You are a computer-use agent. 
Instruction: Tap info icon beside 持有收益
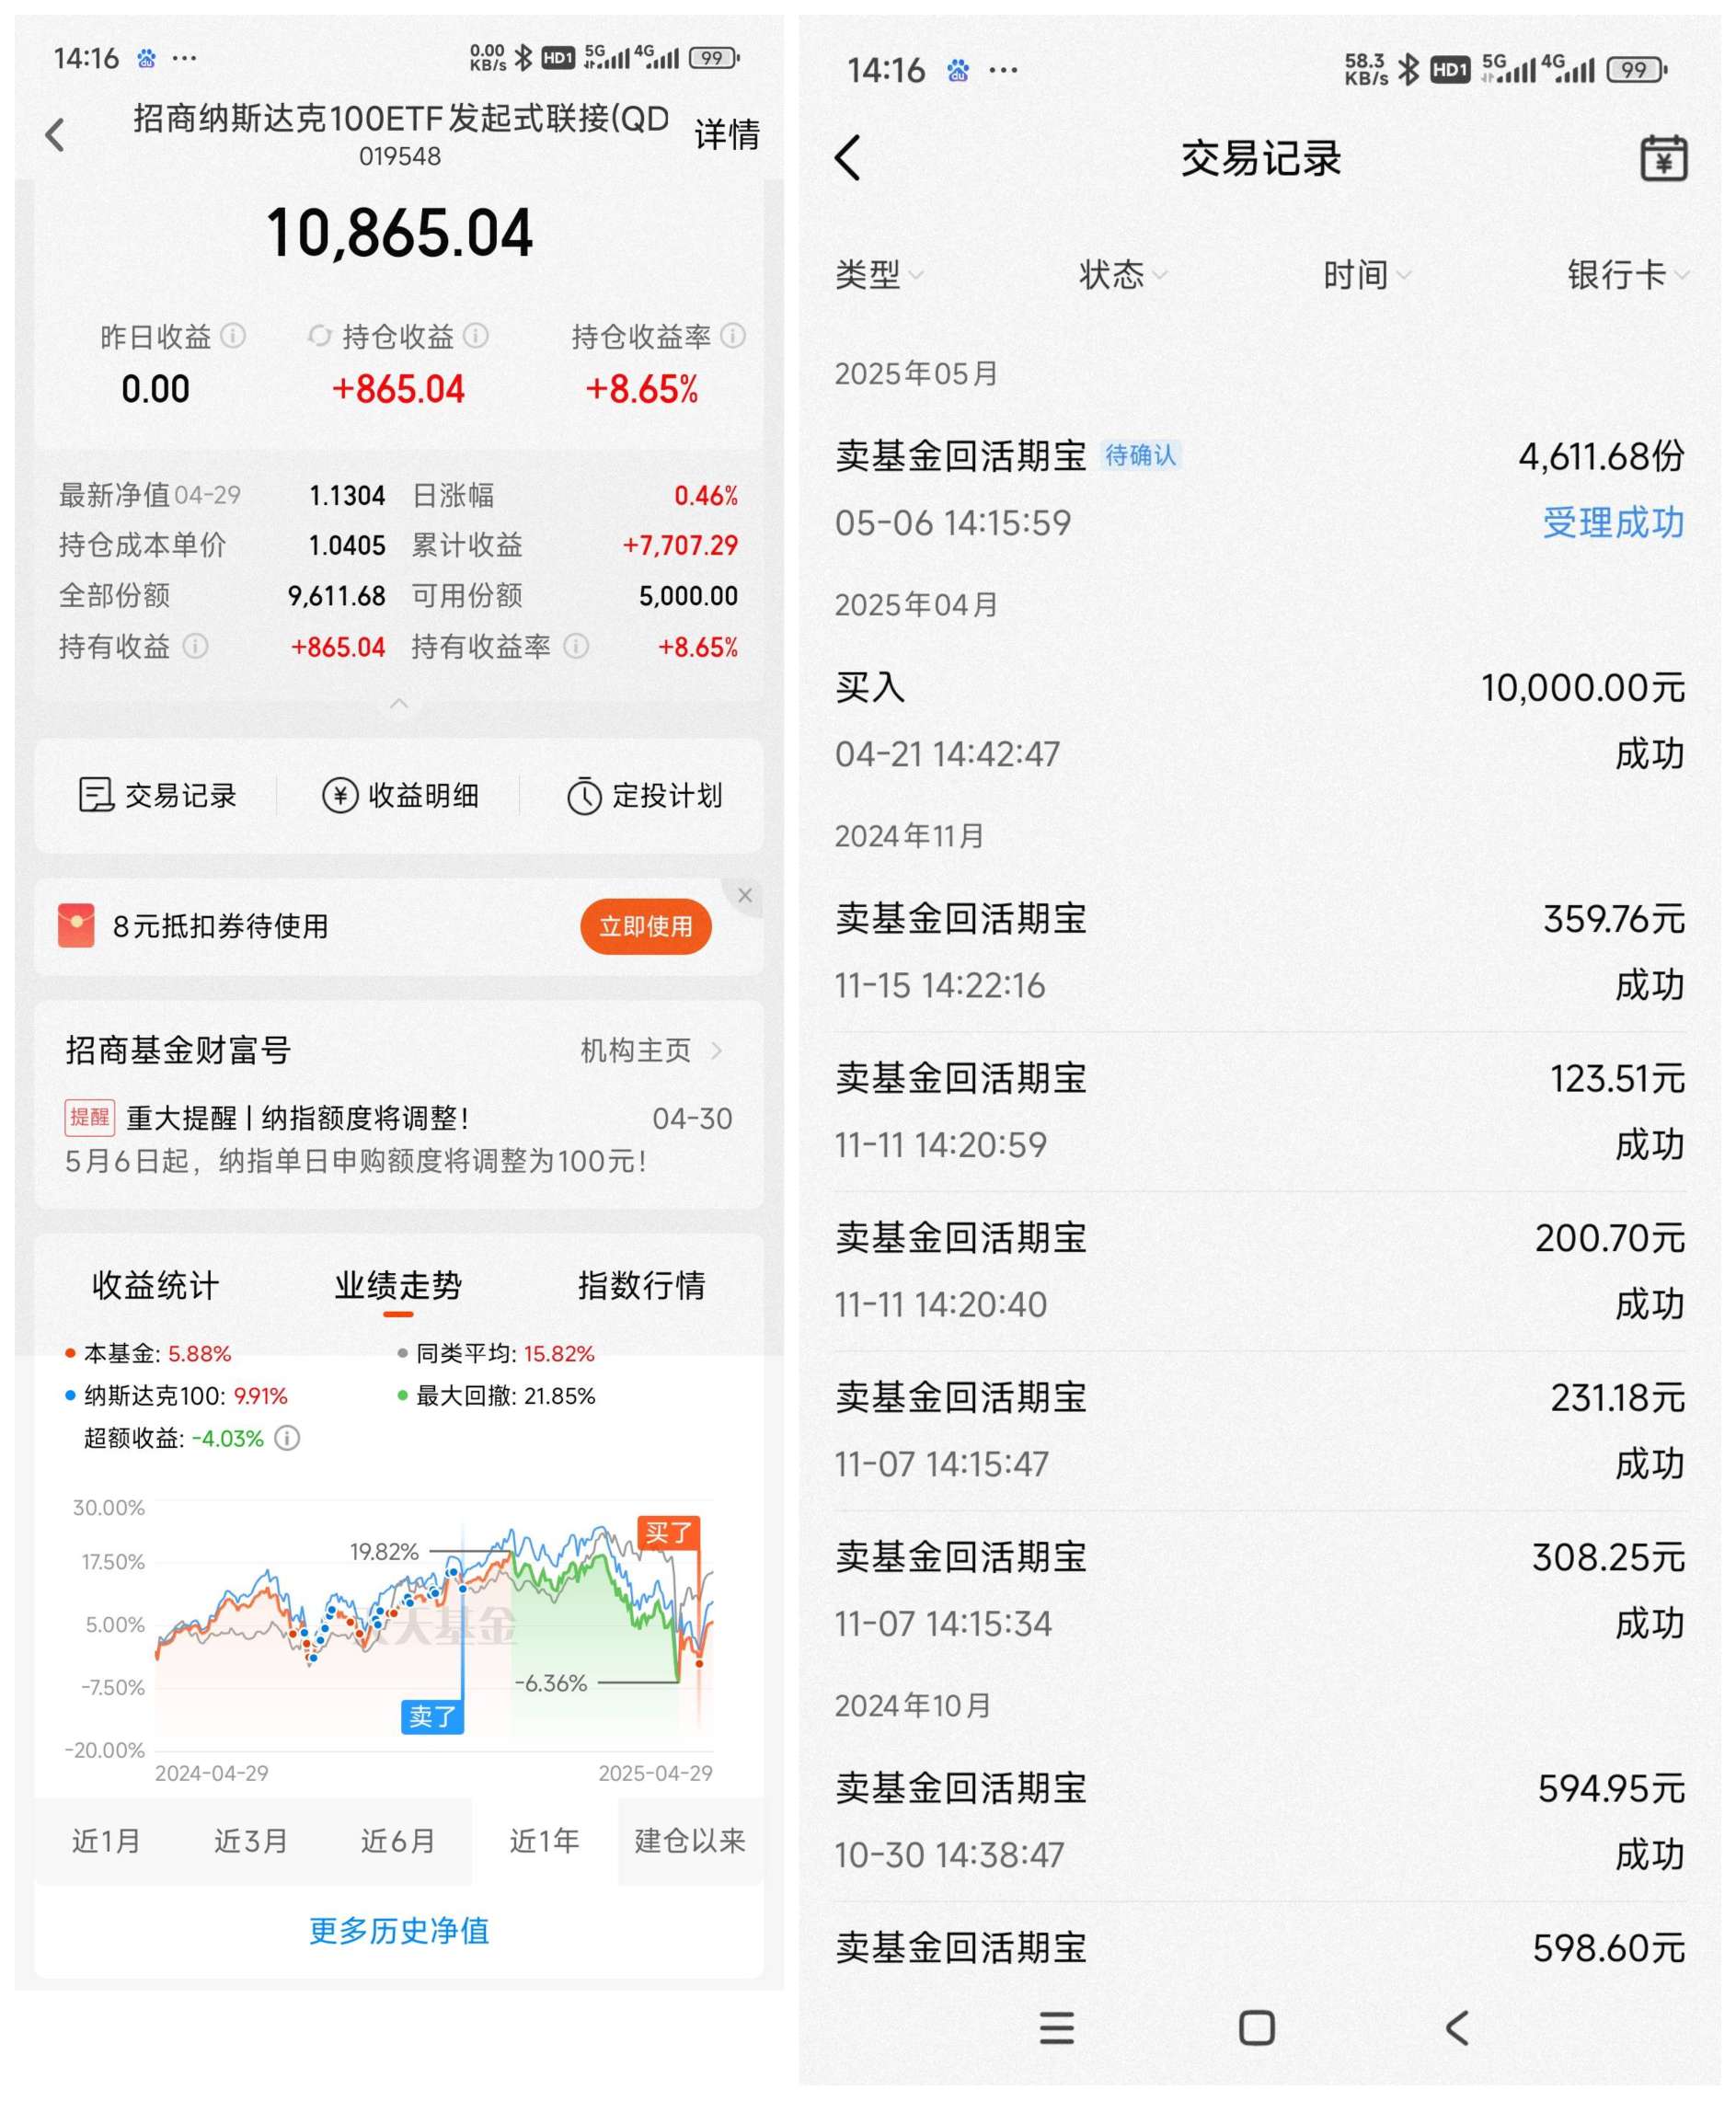pos(196,646)
